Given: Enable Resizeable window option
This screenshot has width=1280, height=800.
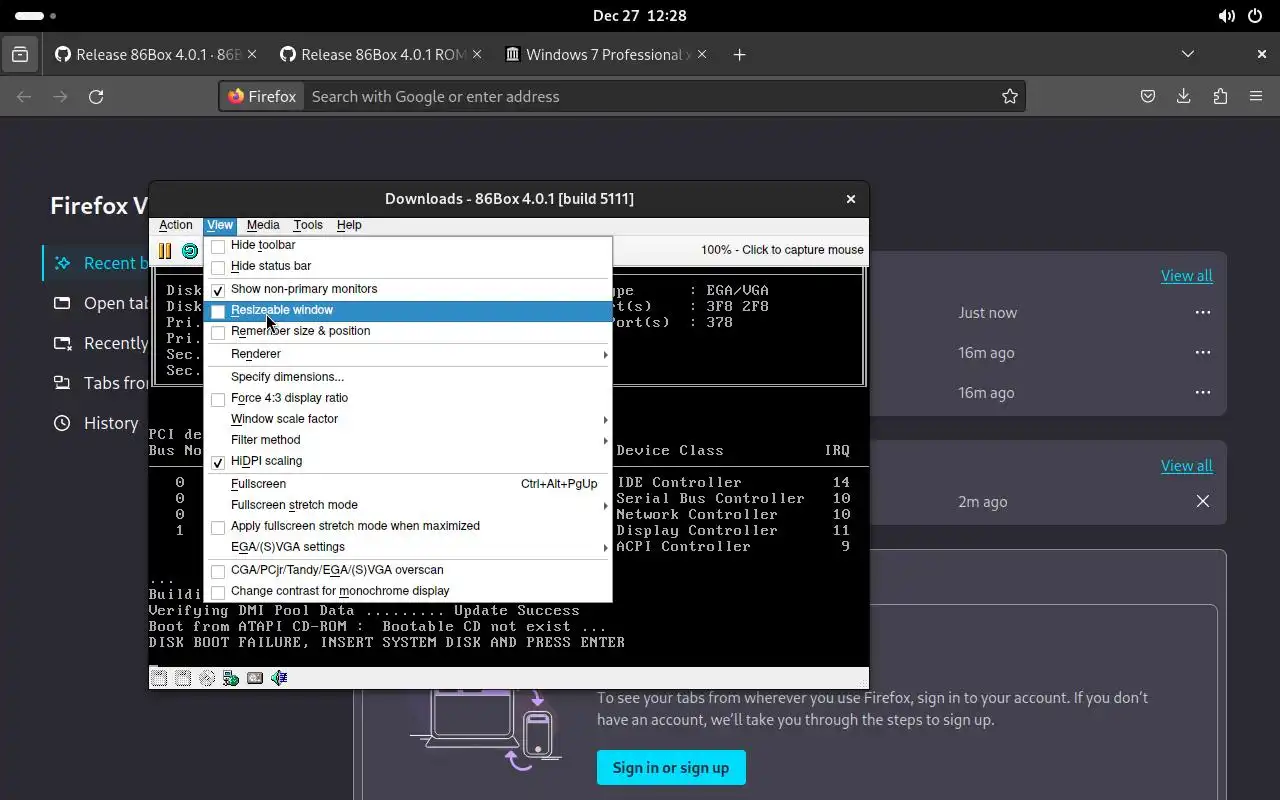Looking at the screenshot, I should [408, 311].
